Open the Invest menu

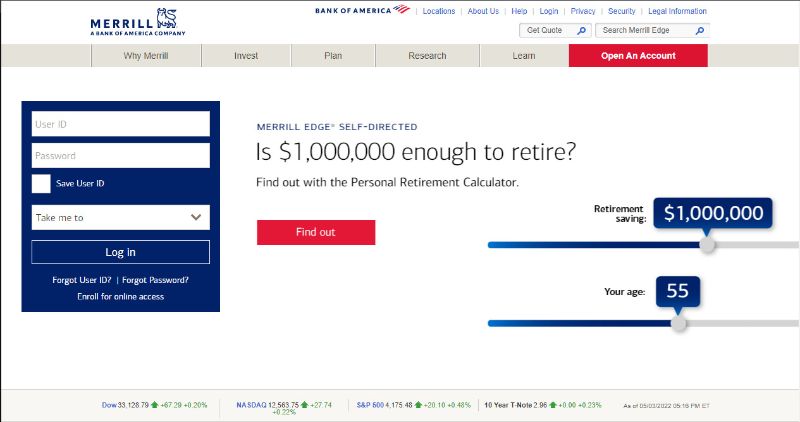click(246, 56)
